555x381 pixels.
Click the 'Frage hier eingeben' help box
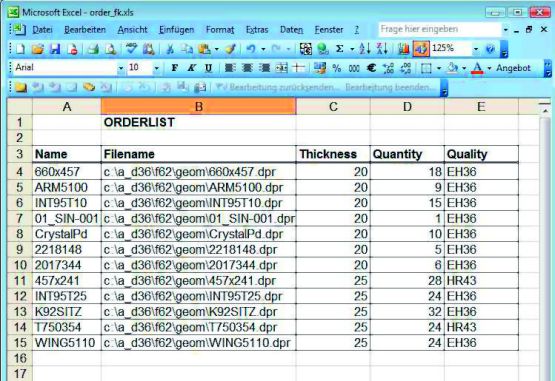tap(440, 29)
